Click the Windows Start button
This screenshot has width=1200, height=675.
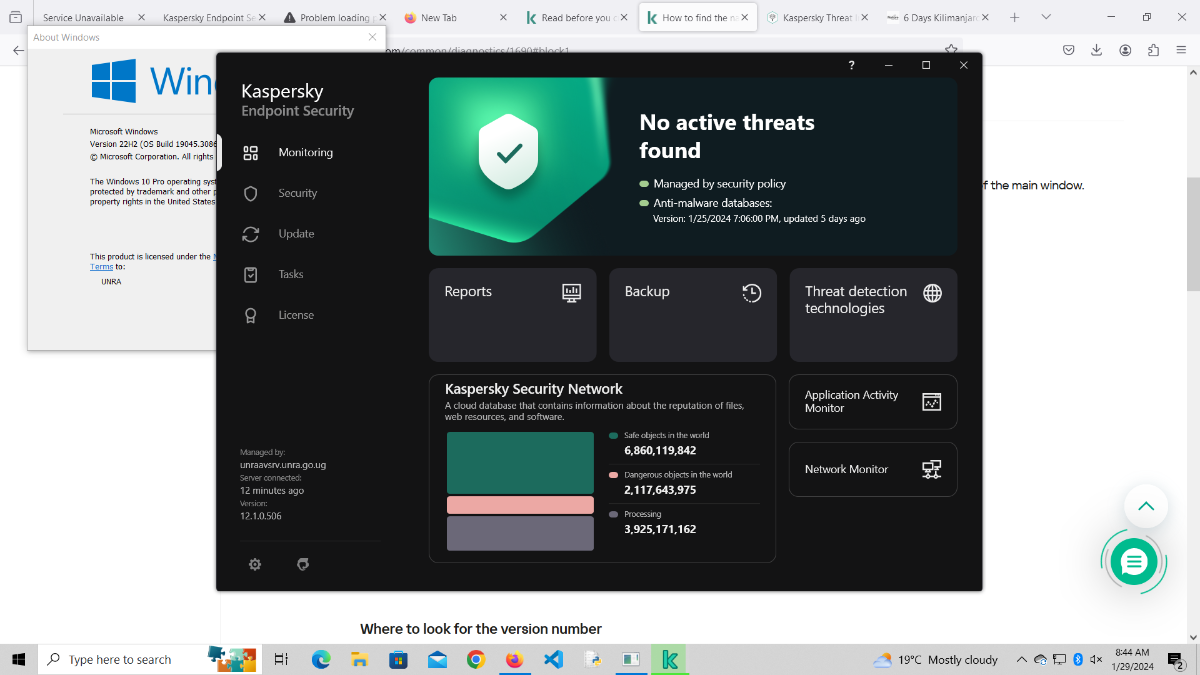(18, 659)
